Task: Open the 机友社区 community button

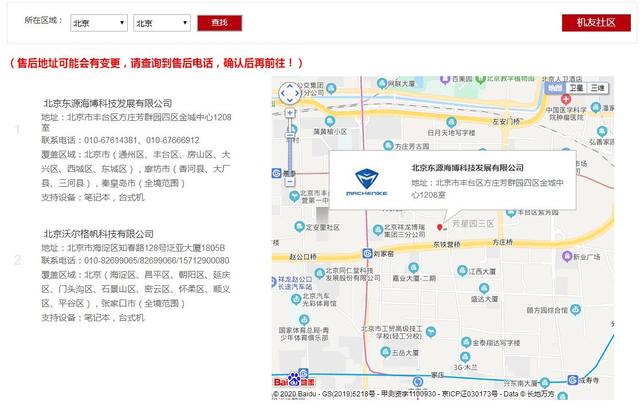Action: tap(596, 23)
